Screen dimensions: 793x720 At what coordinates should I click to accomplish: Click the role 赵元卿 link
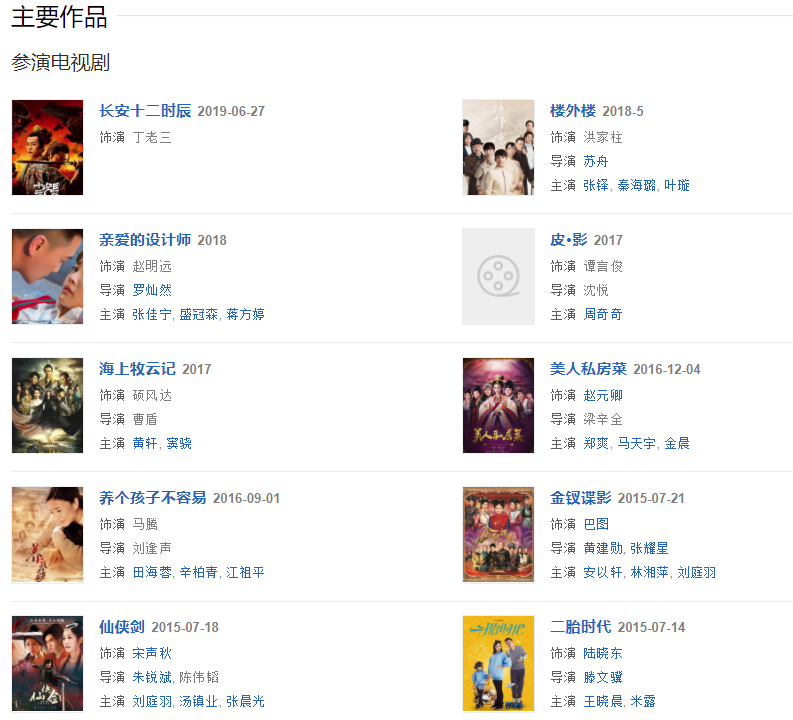603,395
